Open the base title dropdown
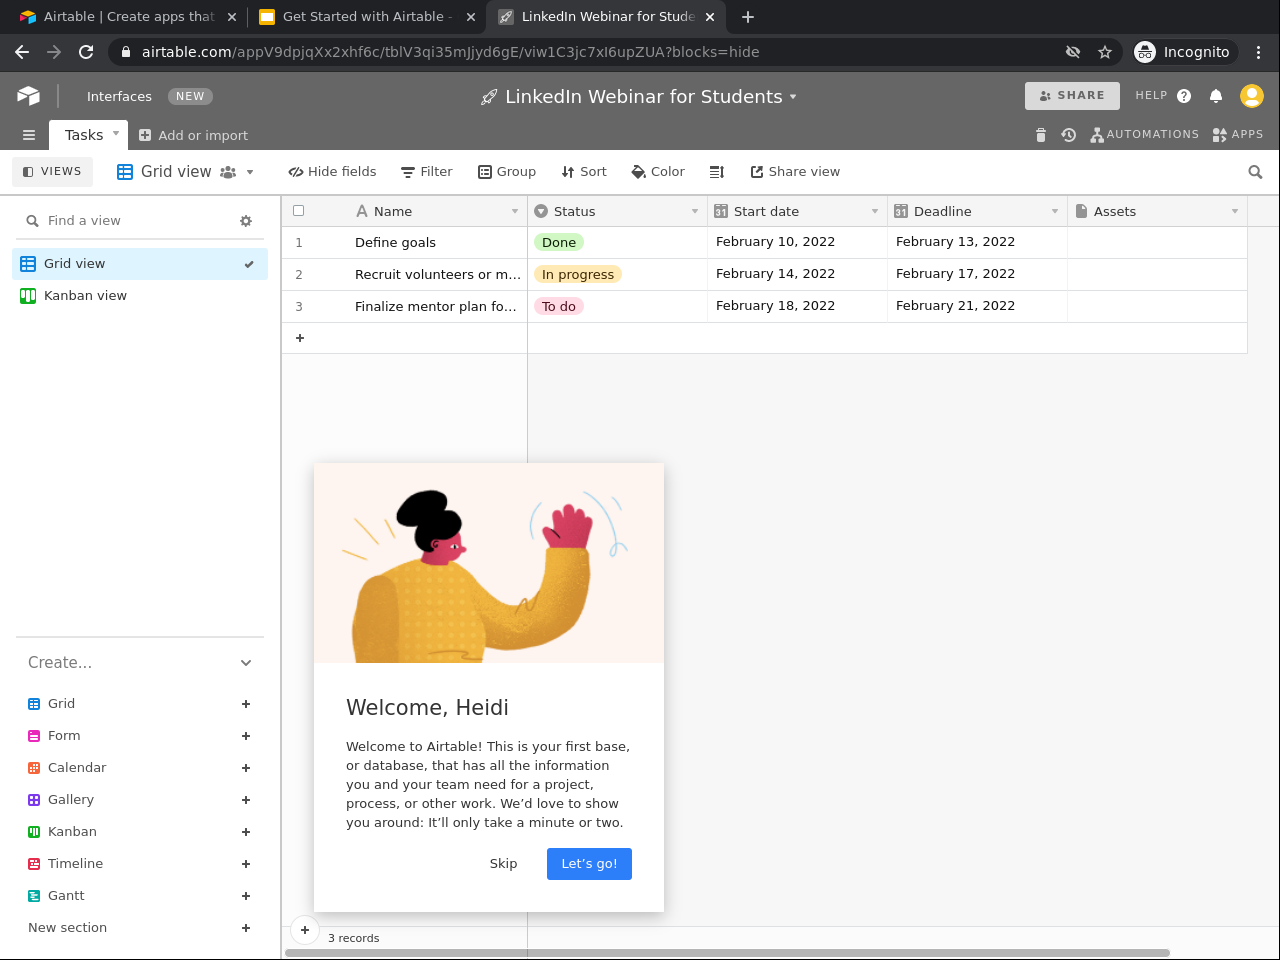Viewport: 1280px width, 960px height. (793, 97)
